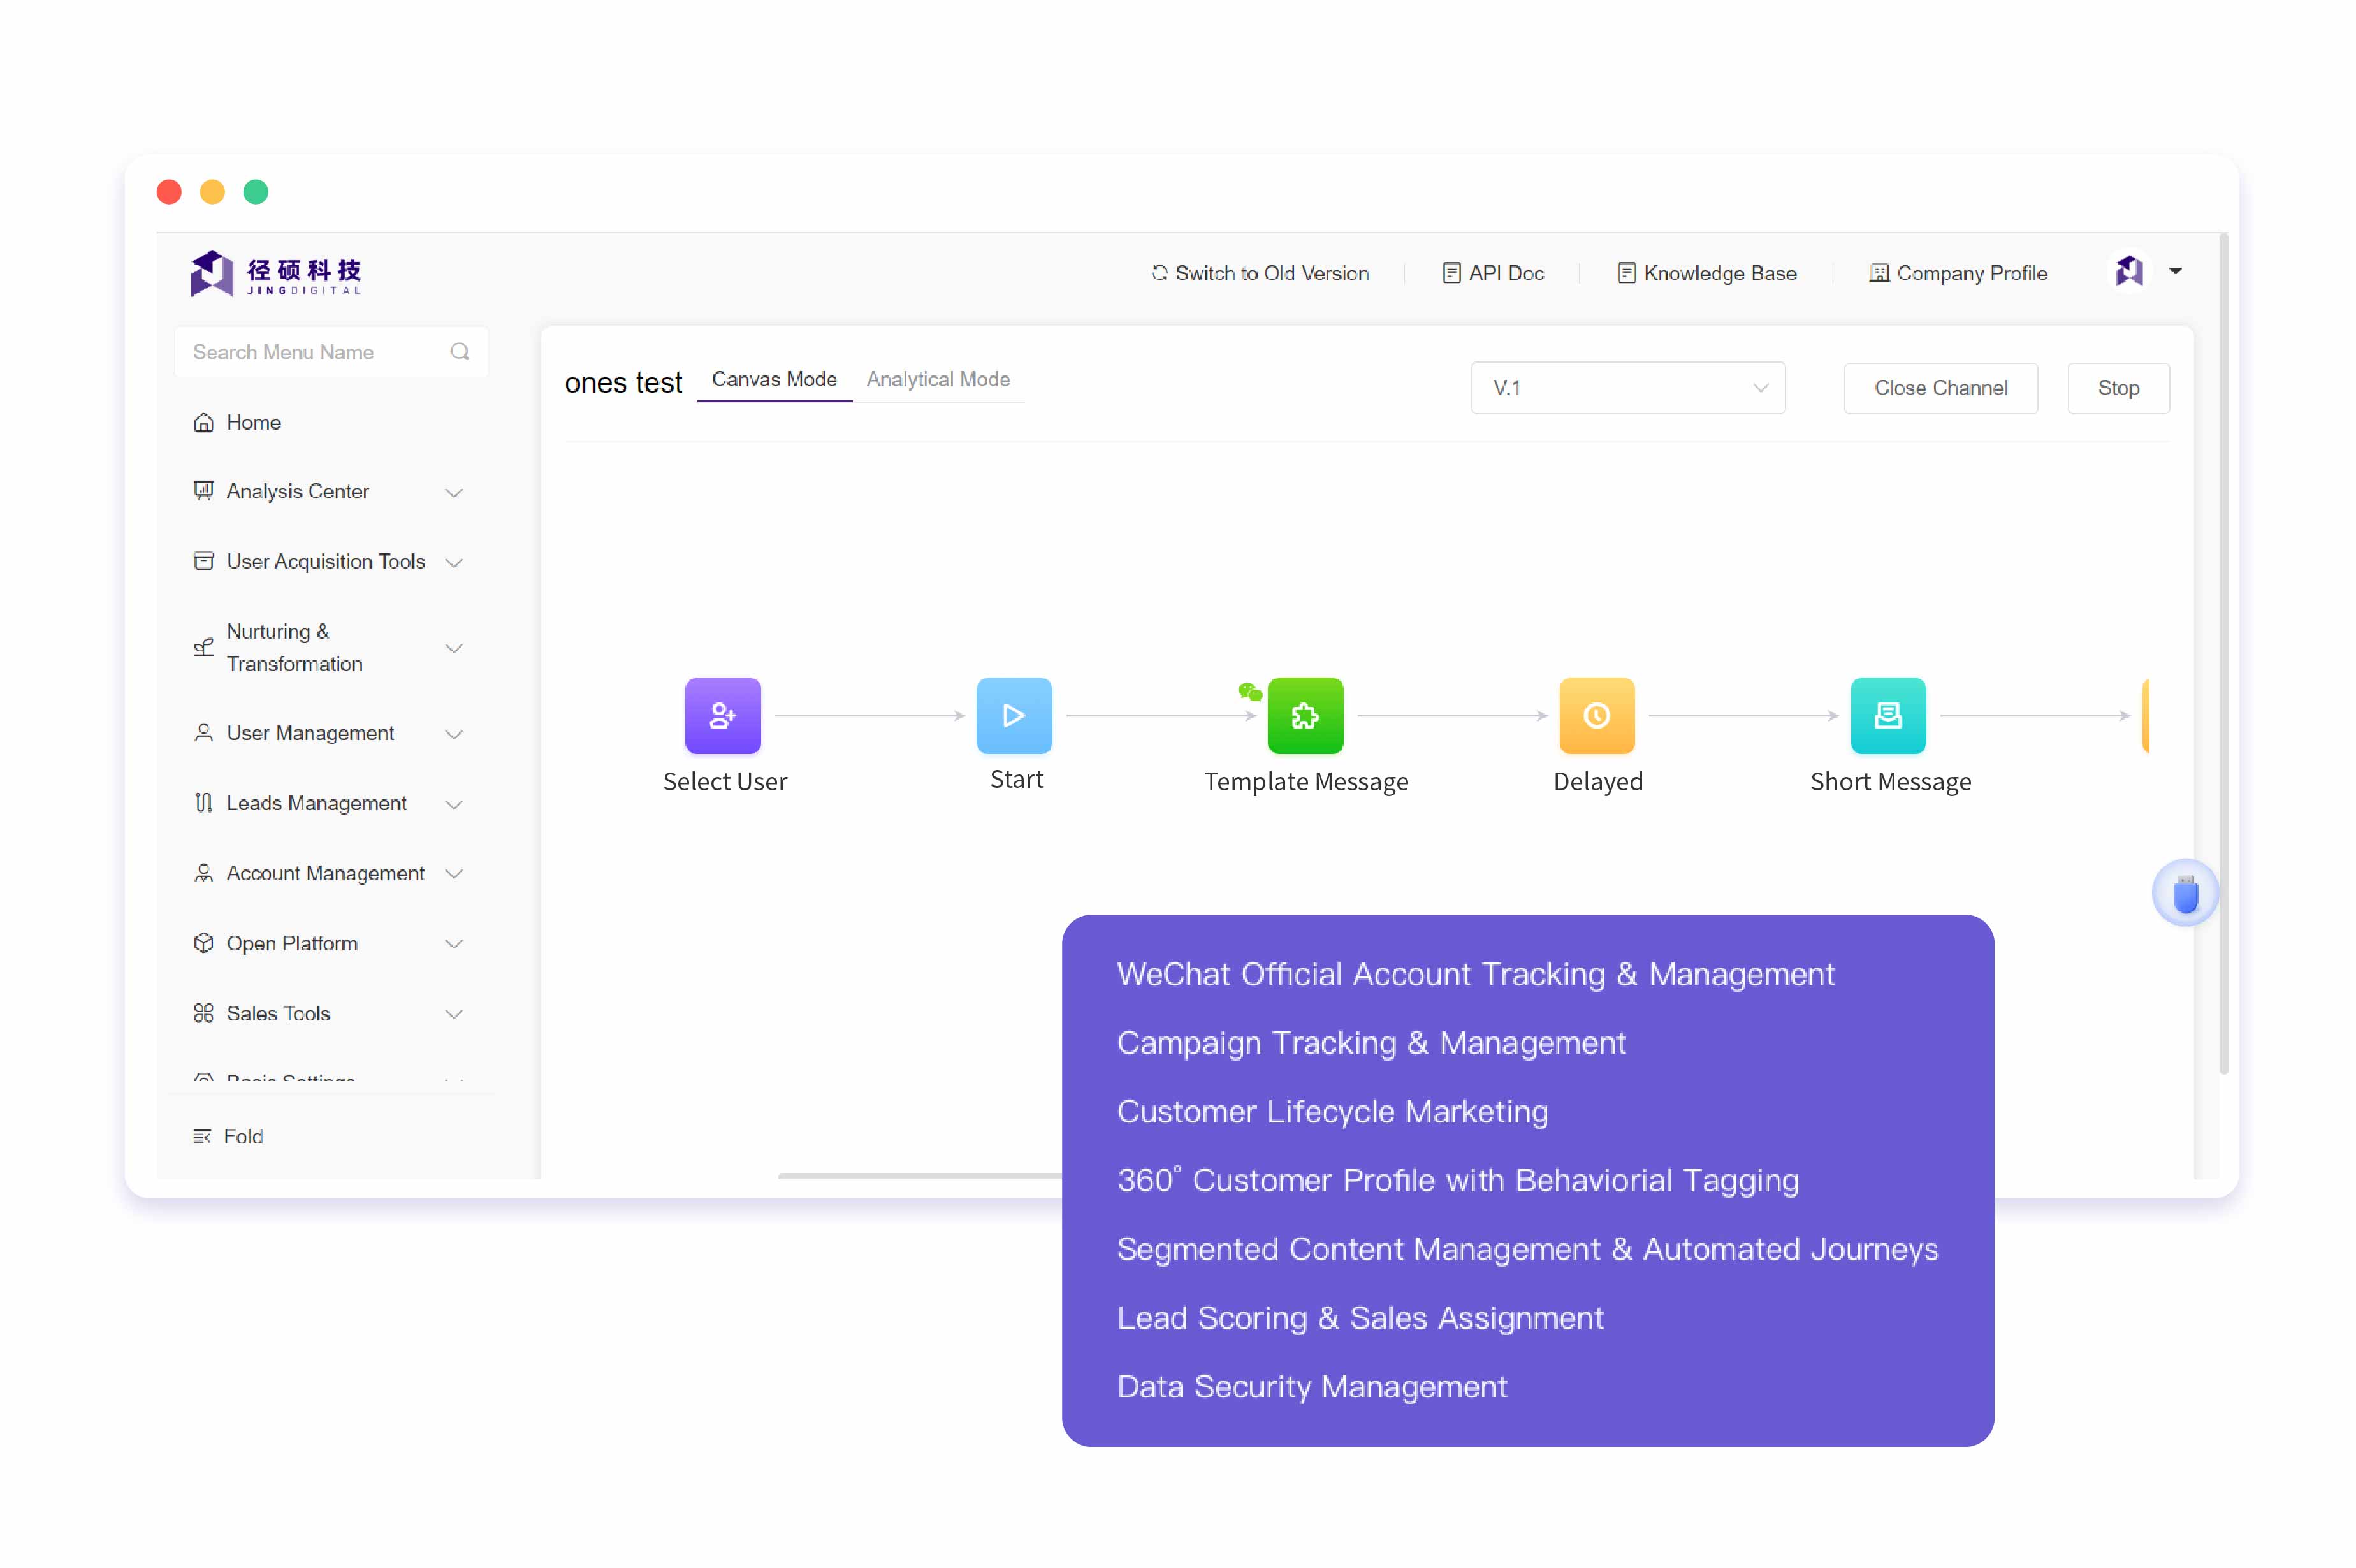Click the Home house icon

204,423
